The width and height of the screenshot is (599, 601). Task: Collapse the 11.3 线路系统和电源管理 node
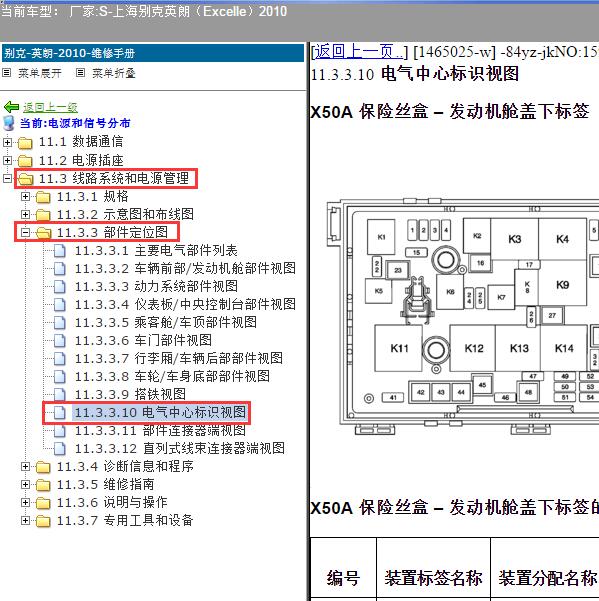click(7, 178)
